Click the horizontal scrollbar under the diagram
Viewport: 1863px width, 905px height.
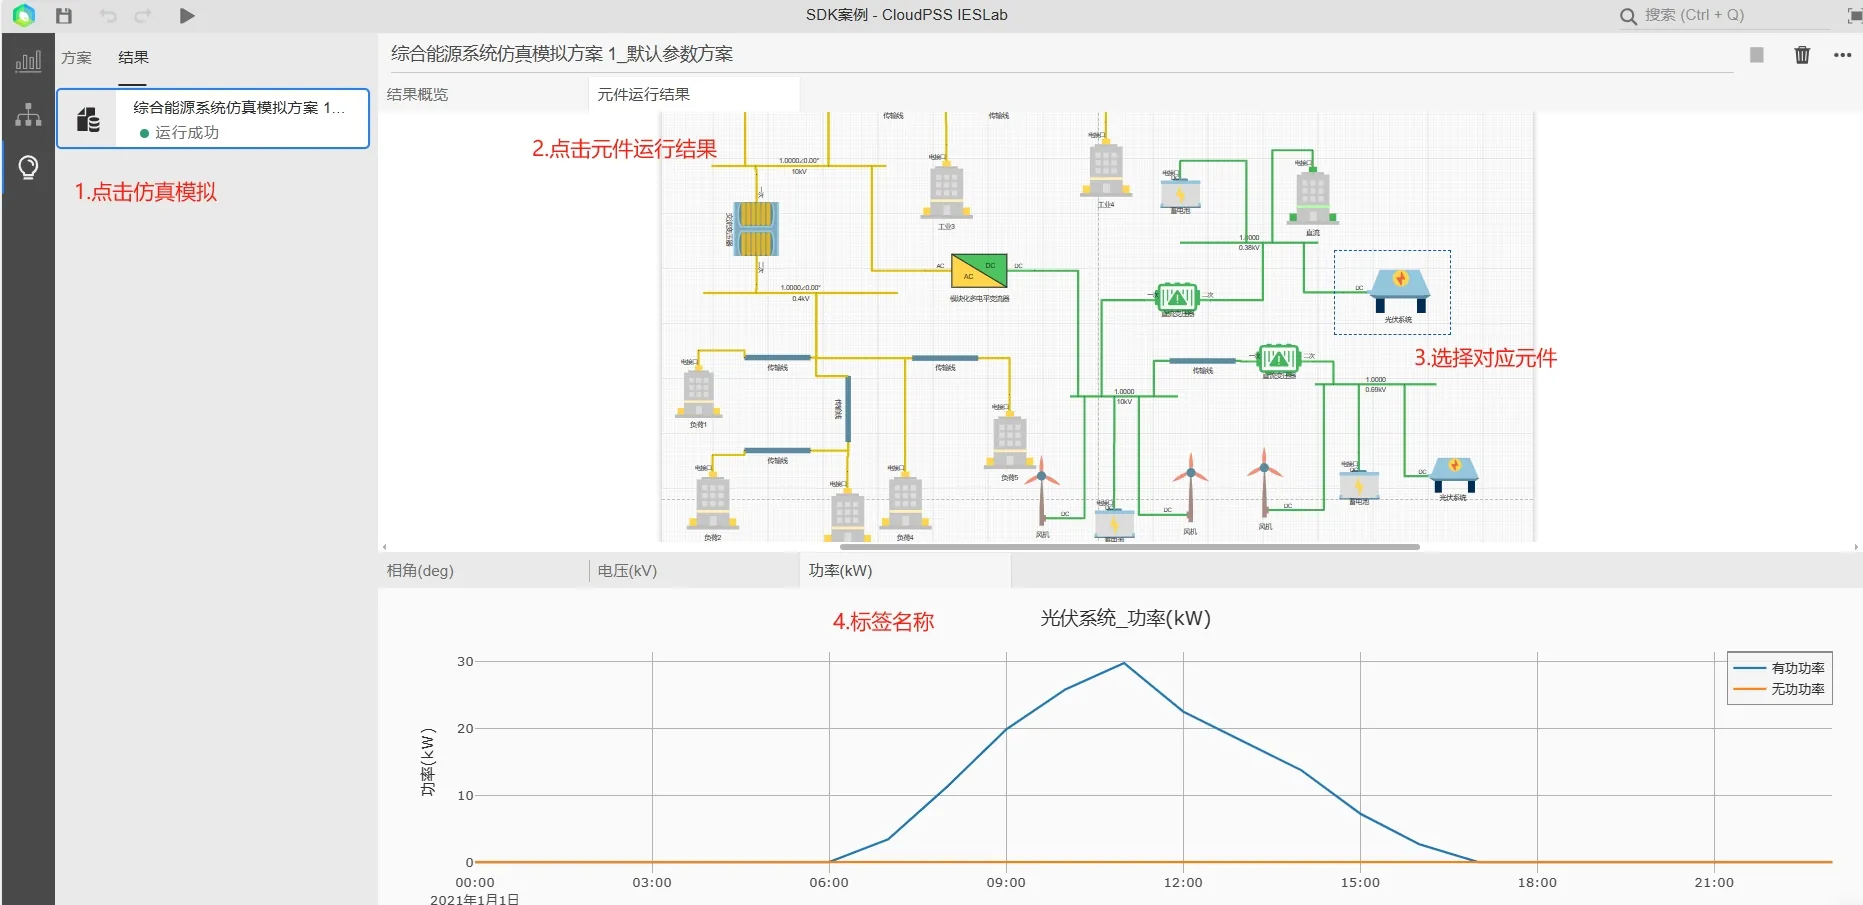pyautogui.click(x=1130, y=547)
